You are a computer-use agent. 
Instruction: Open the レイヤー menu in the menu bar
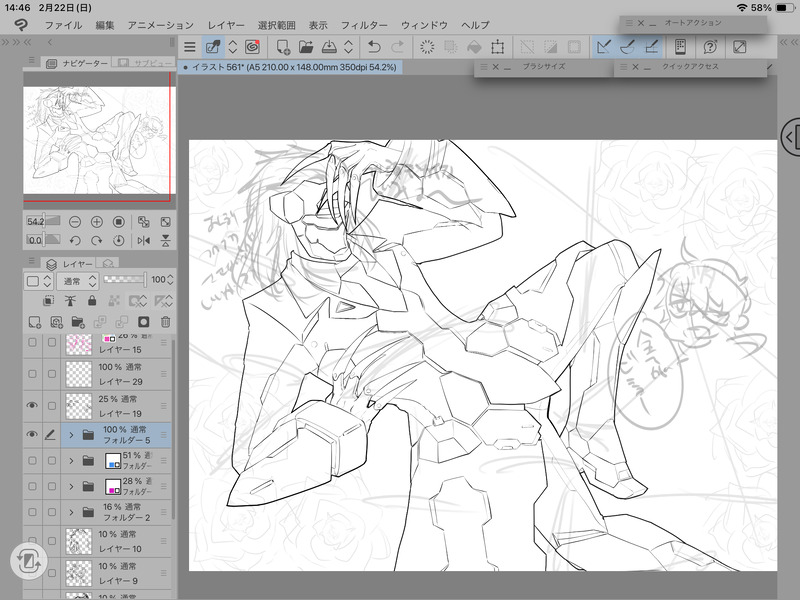click(226, 23)
